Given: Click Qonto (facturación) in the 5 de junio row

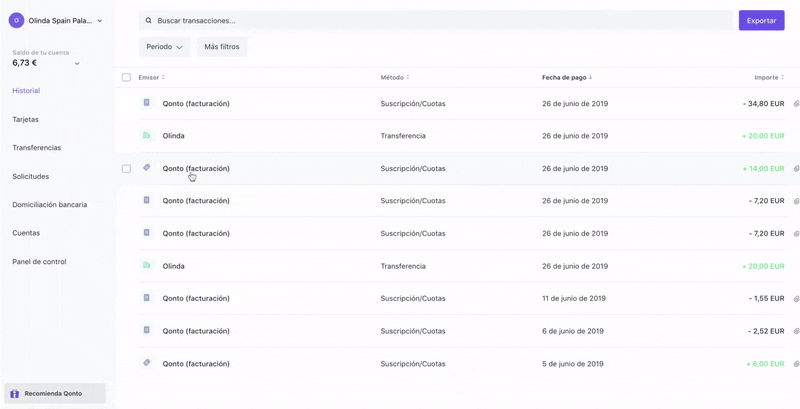Looking at the screenshot, I should pos(196,364).
